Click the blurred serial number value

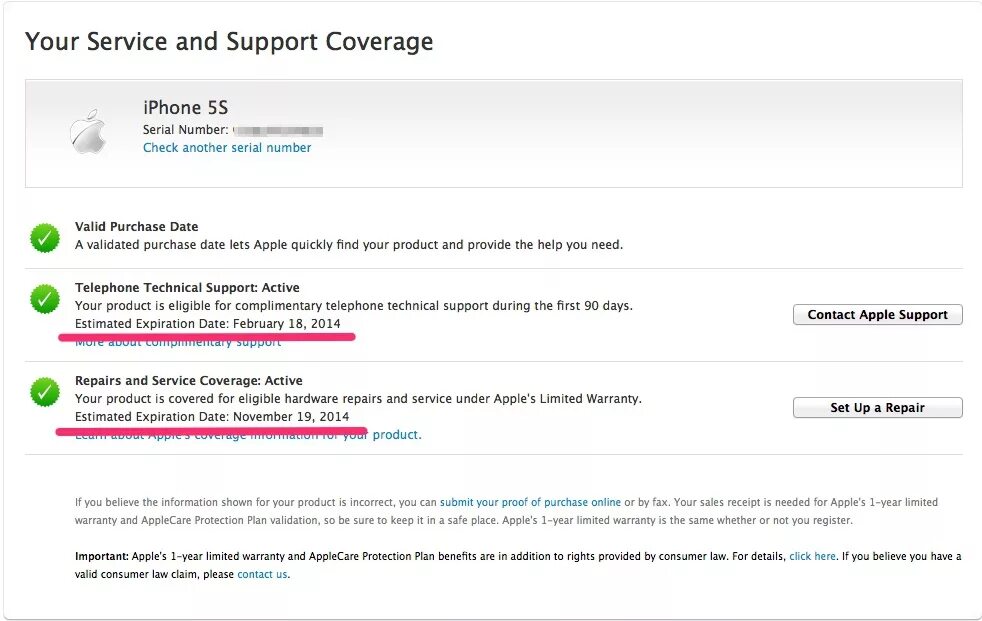click(278, 130)
